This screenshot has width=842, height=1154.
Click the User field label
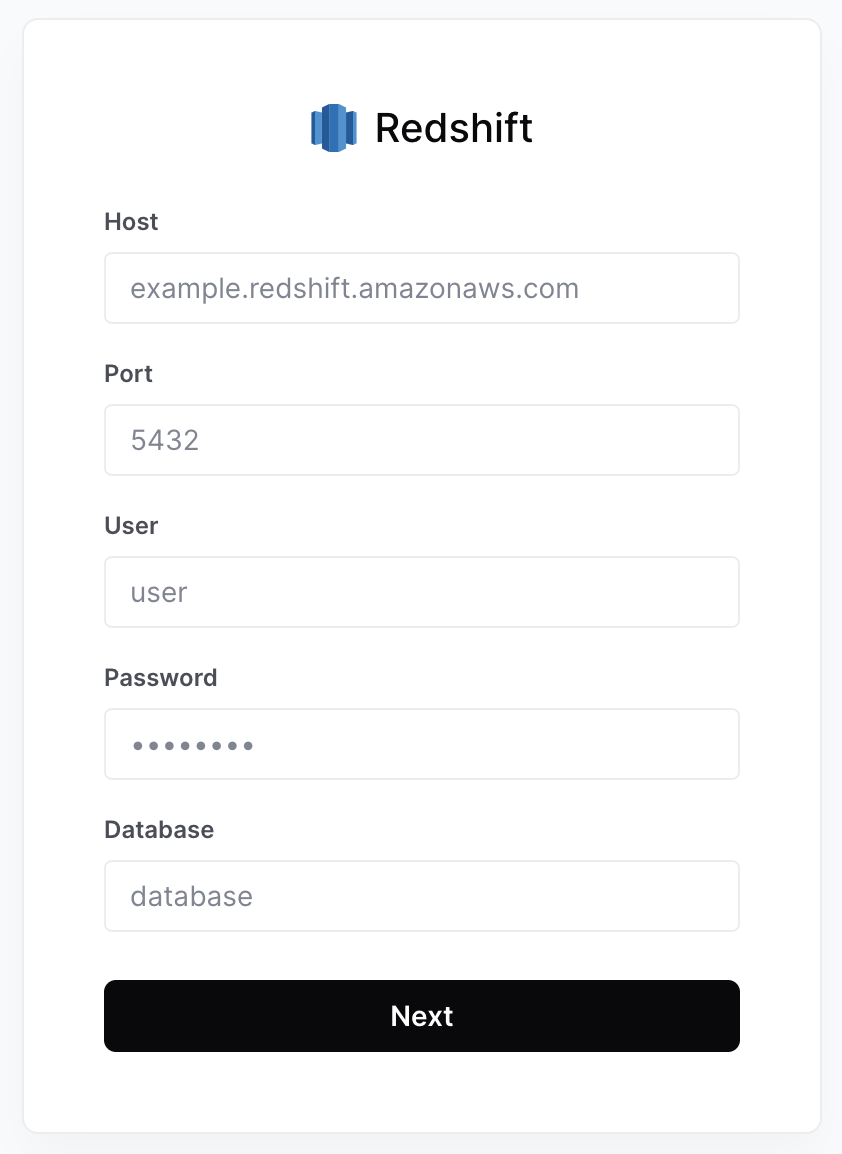coord(131,525)
